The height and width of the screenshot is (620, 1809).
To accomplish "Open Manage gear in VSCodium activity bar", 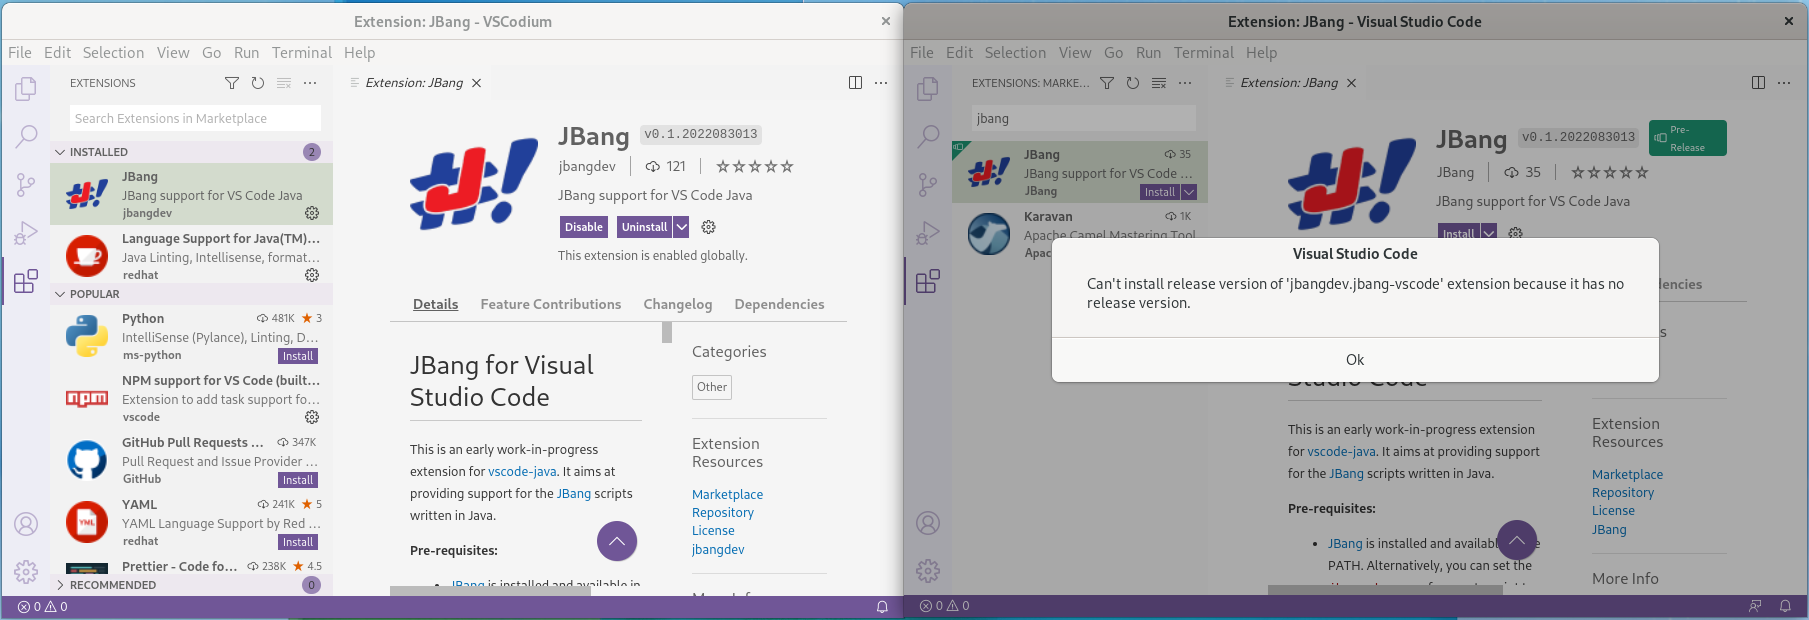I will (x=26, y=571).
